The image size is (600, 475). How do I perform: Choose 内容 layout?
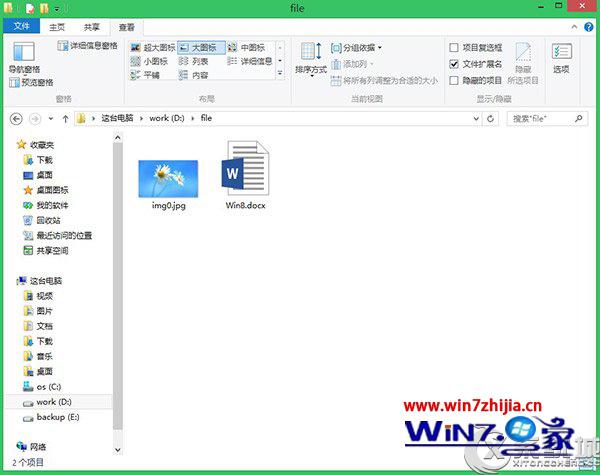[x=194, y=75]
